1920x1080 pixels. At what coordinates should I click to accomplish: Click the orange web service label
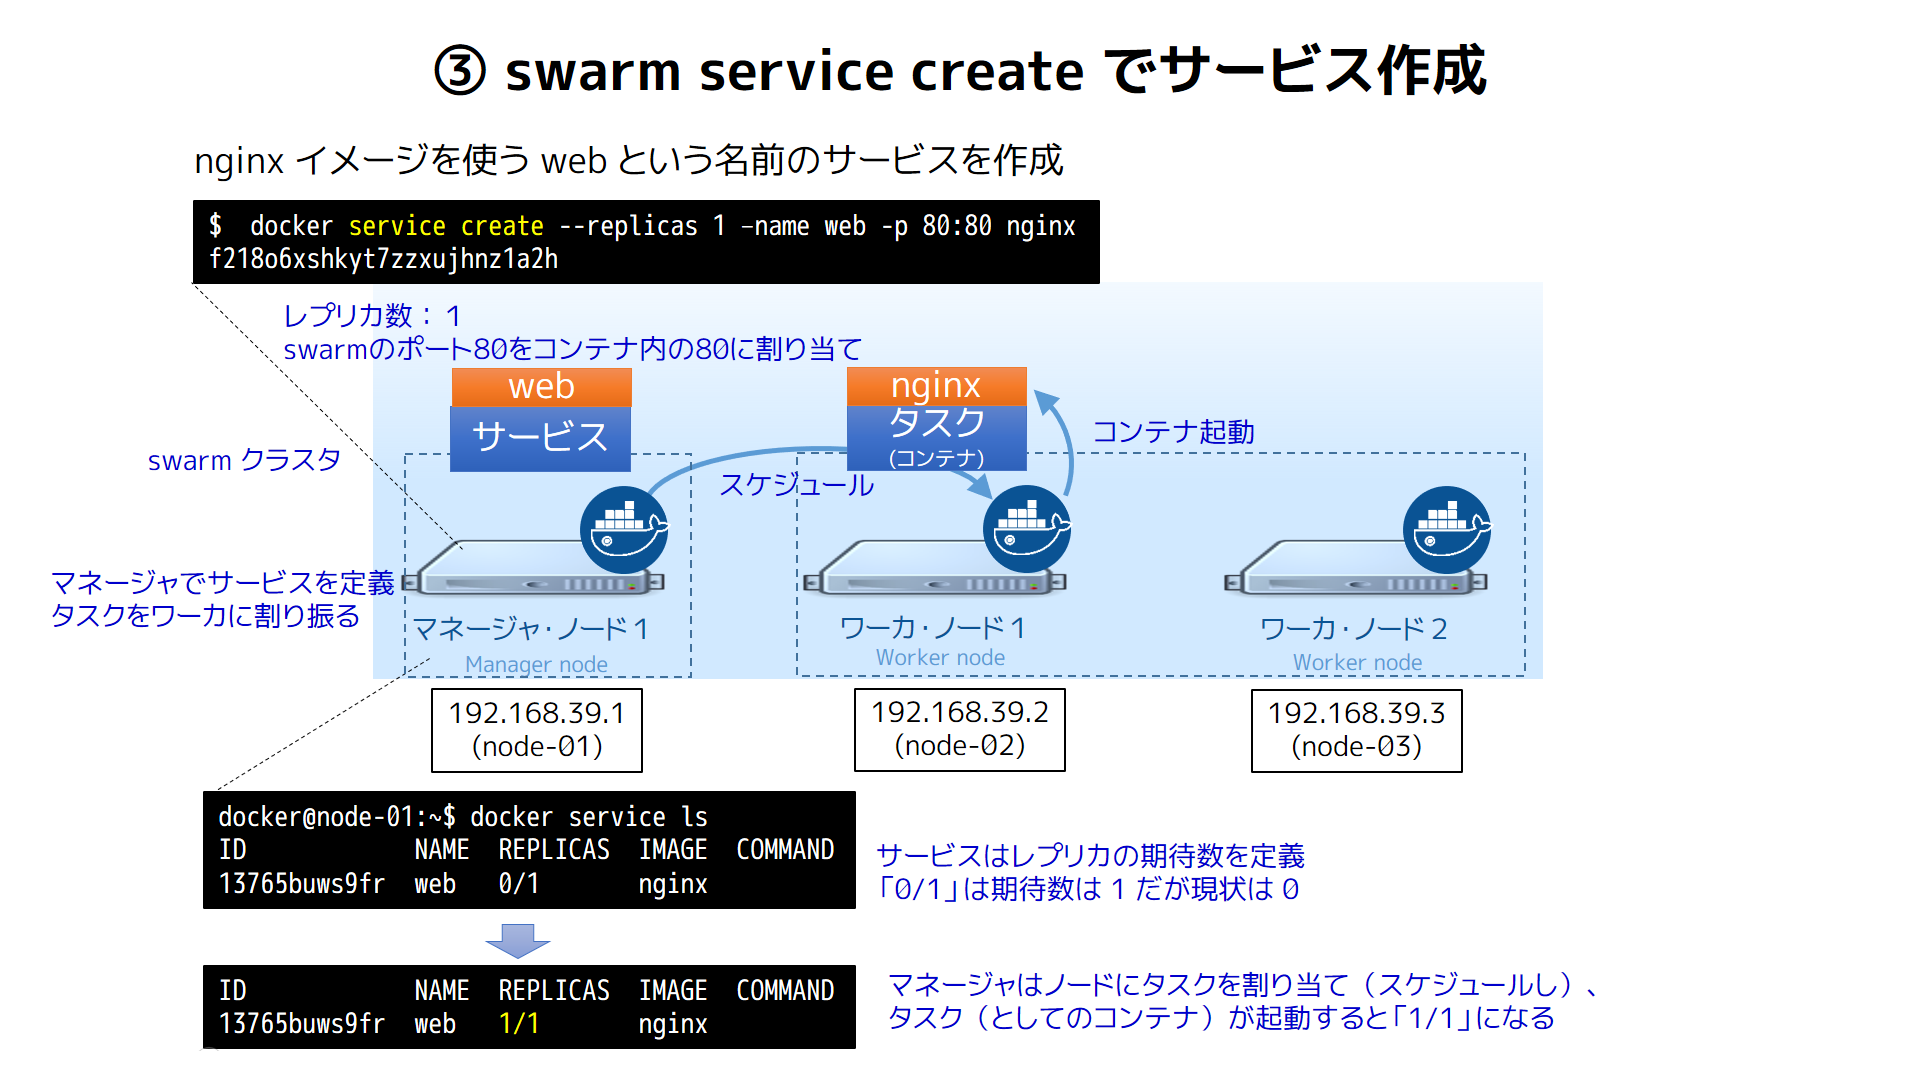[x=541, y=387]
